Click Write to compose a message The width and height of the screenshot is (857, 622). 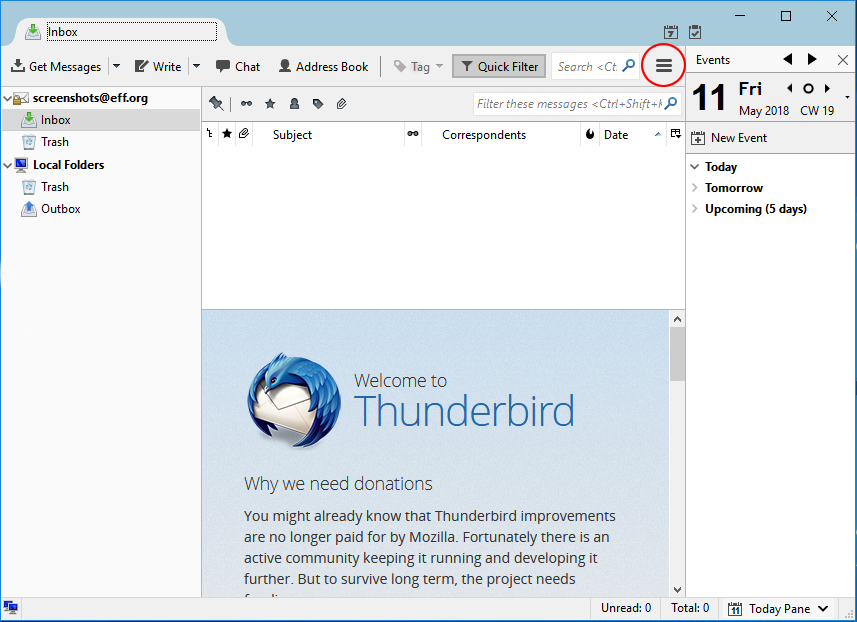pyautogui.click(x=158, y=67)
